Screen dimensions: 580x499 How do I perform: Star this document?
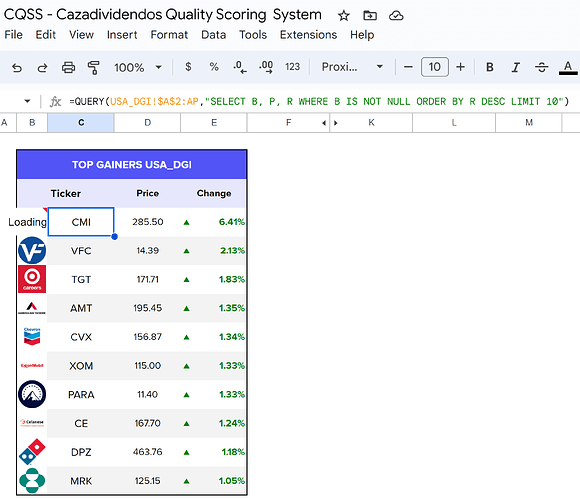pos(344,16)
